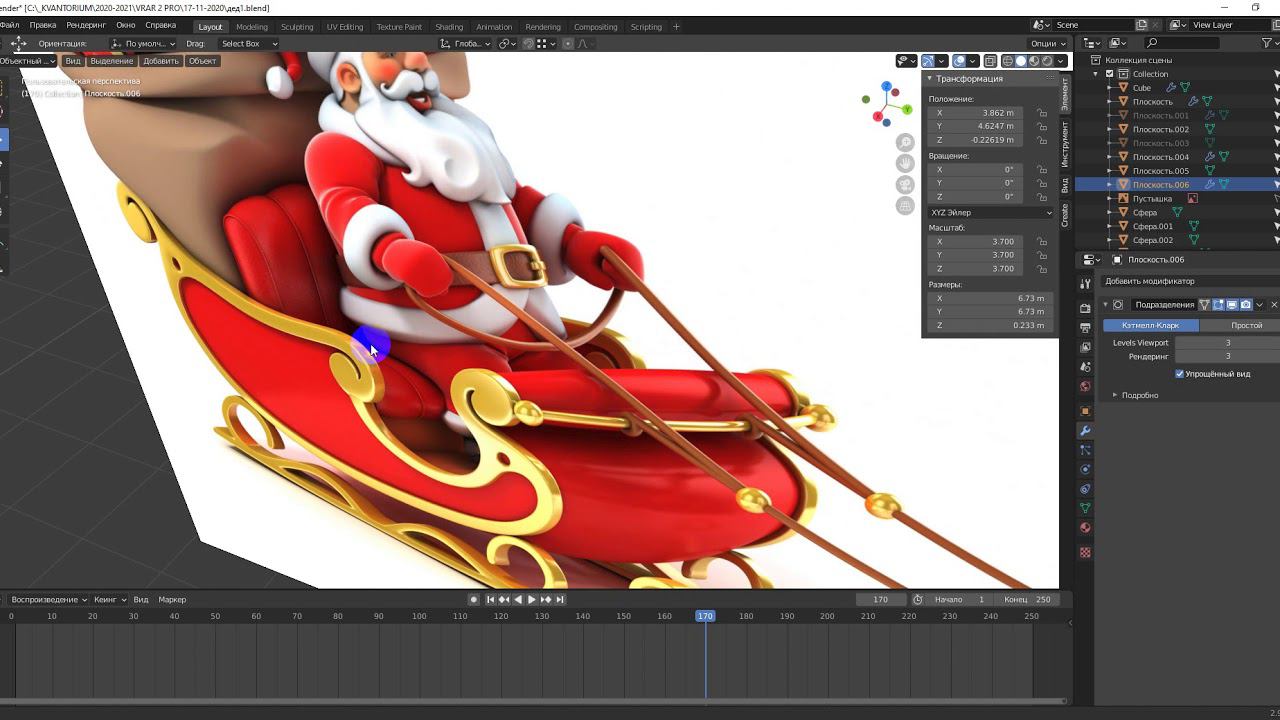This screenshot has width=1280, height=720.
Task: Click the wrench modifier icon on Cube row
Action: (1170, 88)
